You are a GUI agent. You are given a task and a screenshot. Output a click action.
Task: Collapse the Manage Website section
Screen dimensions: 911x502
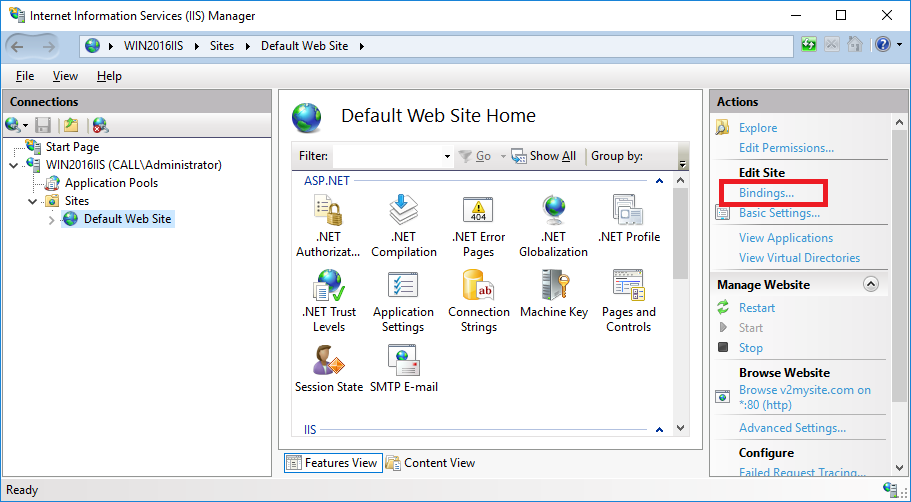[870, 284]
